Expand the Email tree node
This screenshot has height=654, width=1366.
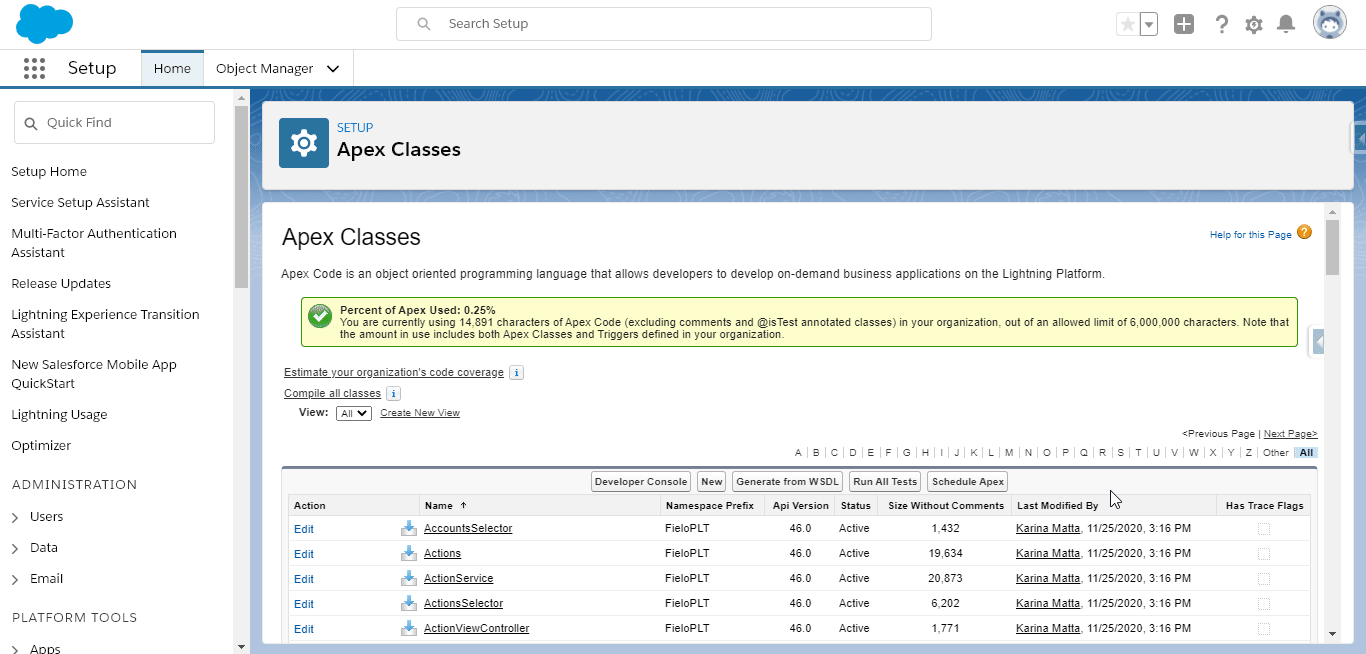pos(15,579)
